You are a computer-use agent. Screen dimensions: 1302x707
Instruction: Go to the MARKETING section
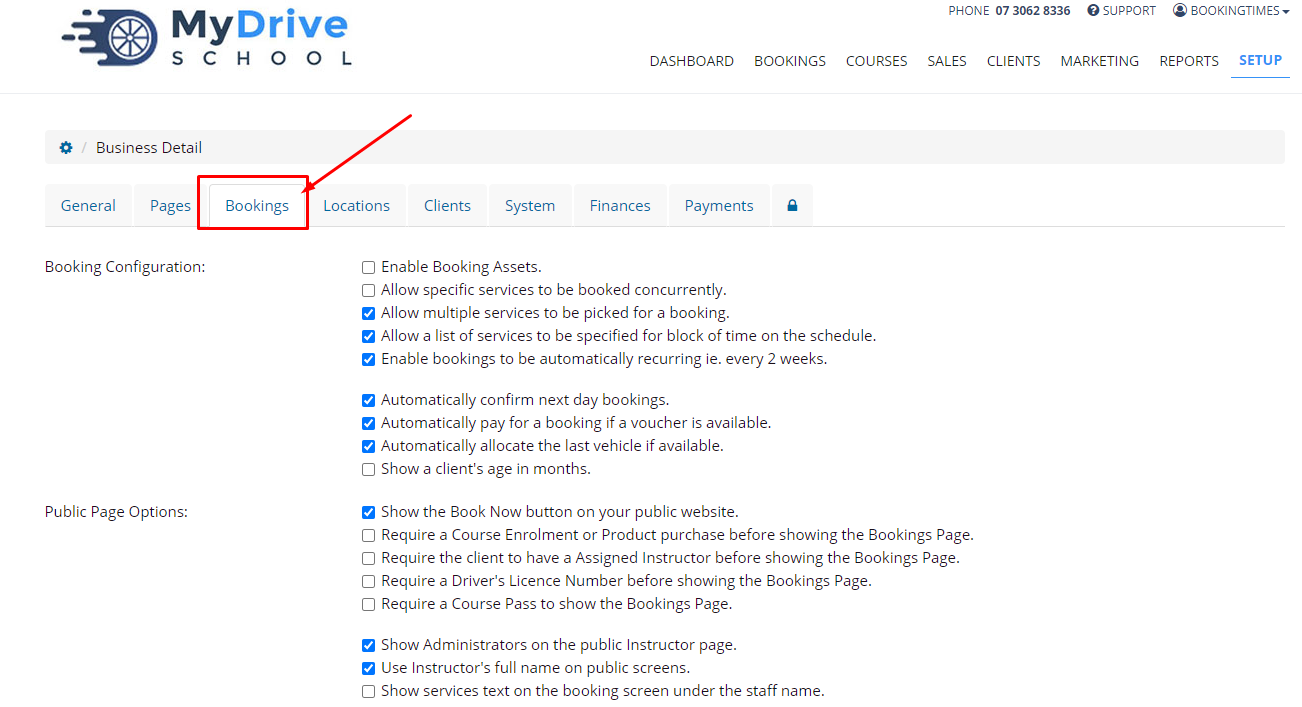pos(1100,61)
